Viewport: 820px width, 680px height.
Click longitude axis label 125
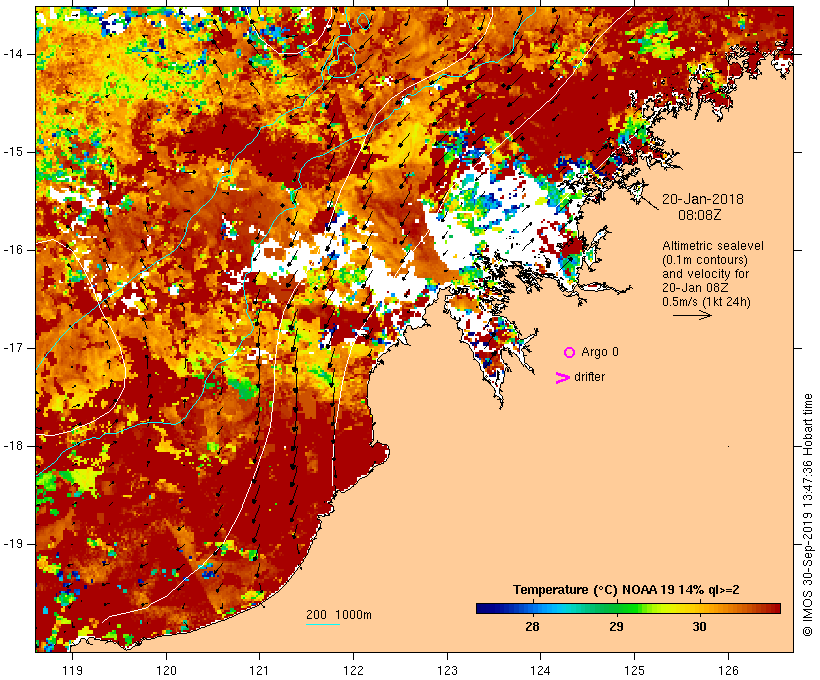[x=635, y=671]
